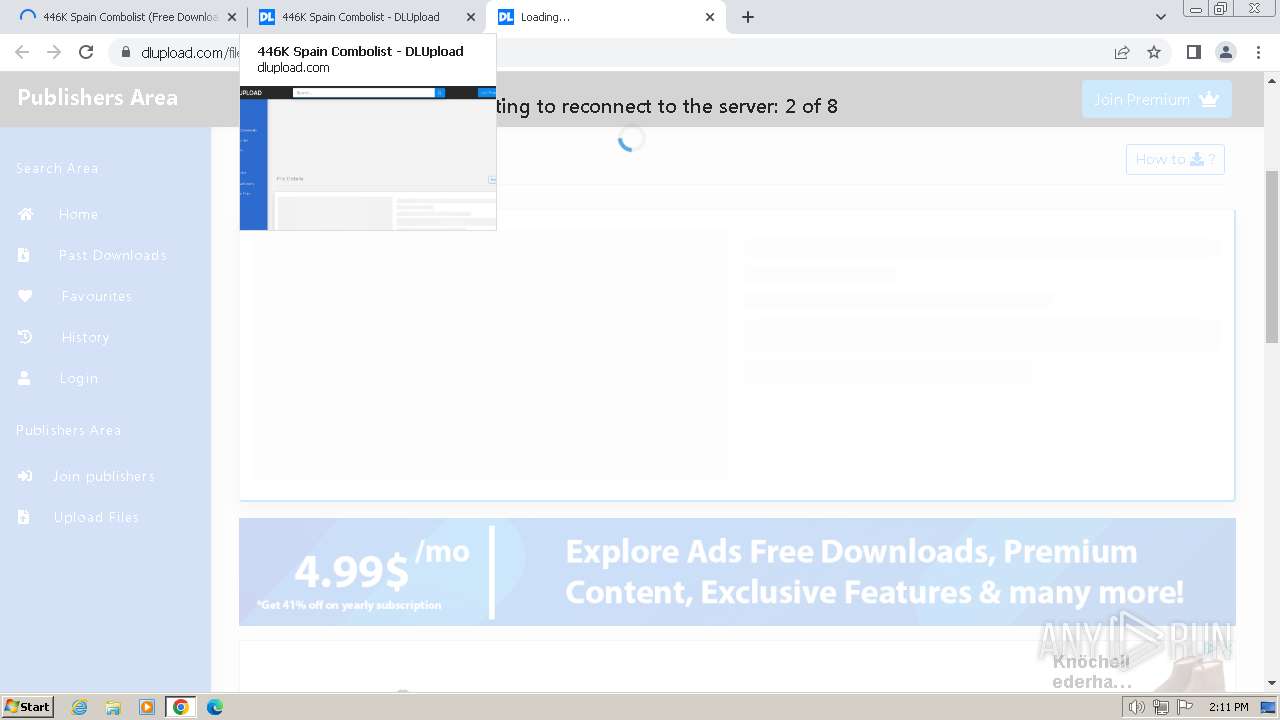Image resolution: width=1280 pixels, height=720 pixels.
Task: Bookmark this page with star
Action: 1154,52
